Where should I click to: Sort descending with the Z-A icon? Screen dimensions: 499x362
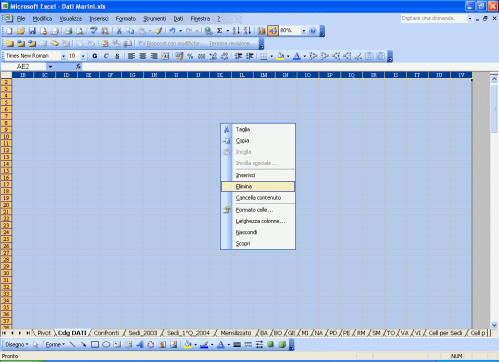[x=247, y=31]
